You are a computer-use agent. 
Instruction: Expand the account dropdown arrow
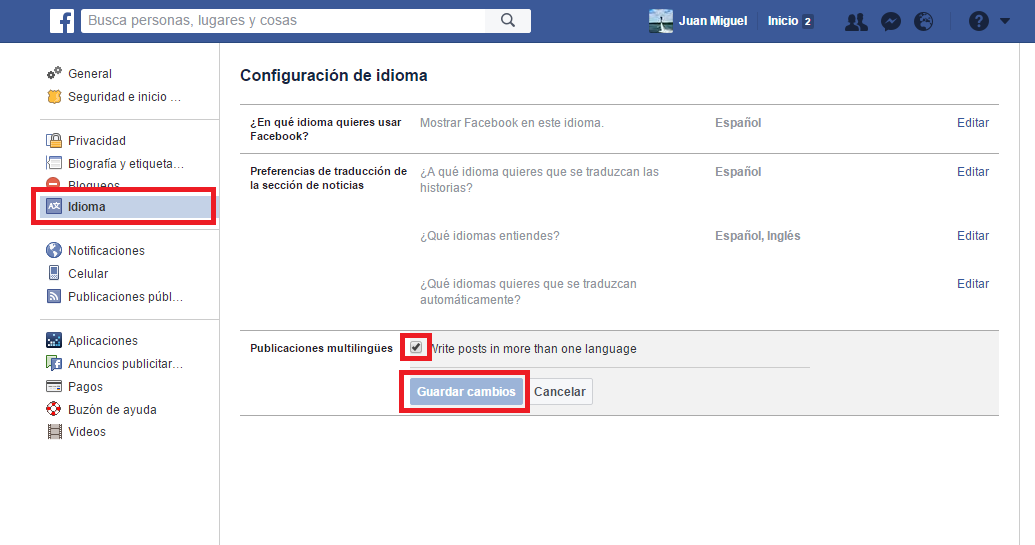[x=1005, y=21]
